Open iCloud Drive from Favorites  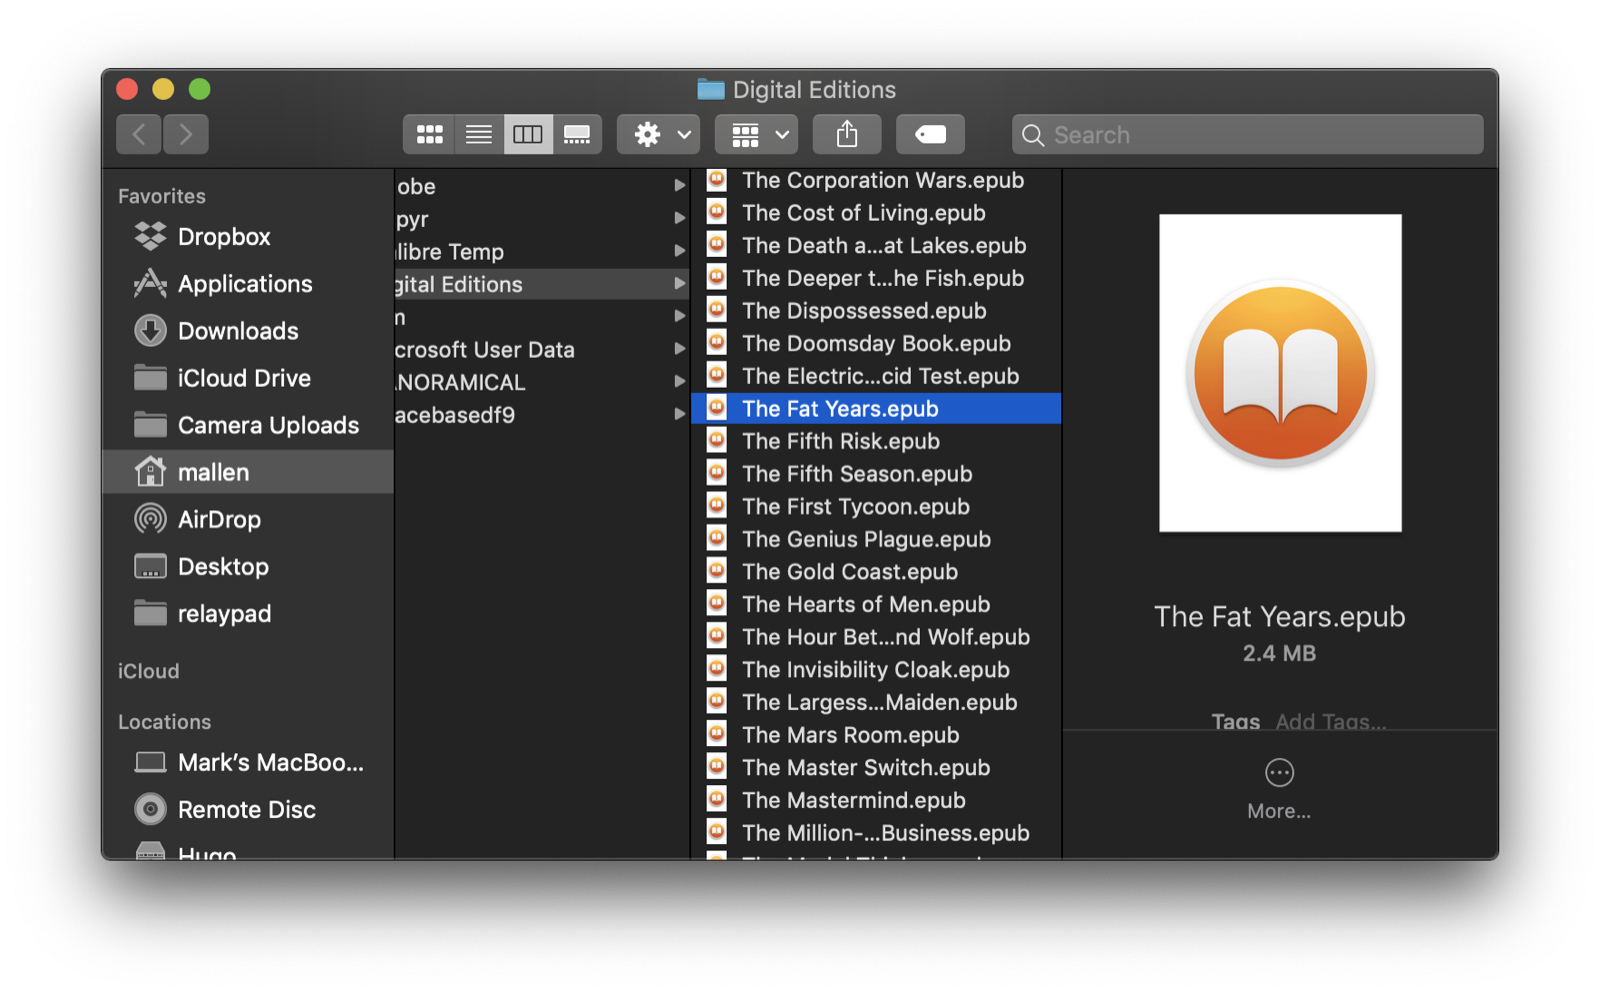point(243,378)
